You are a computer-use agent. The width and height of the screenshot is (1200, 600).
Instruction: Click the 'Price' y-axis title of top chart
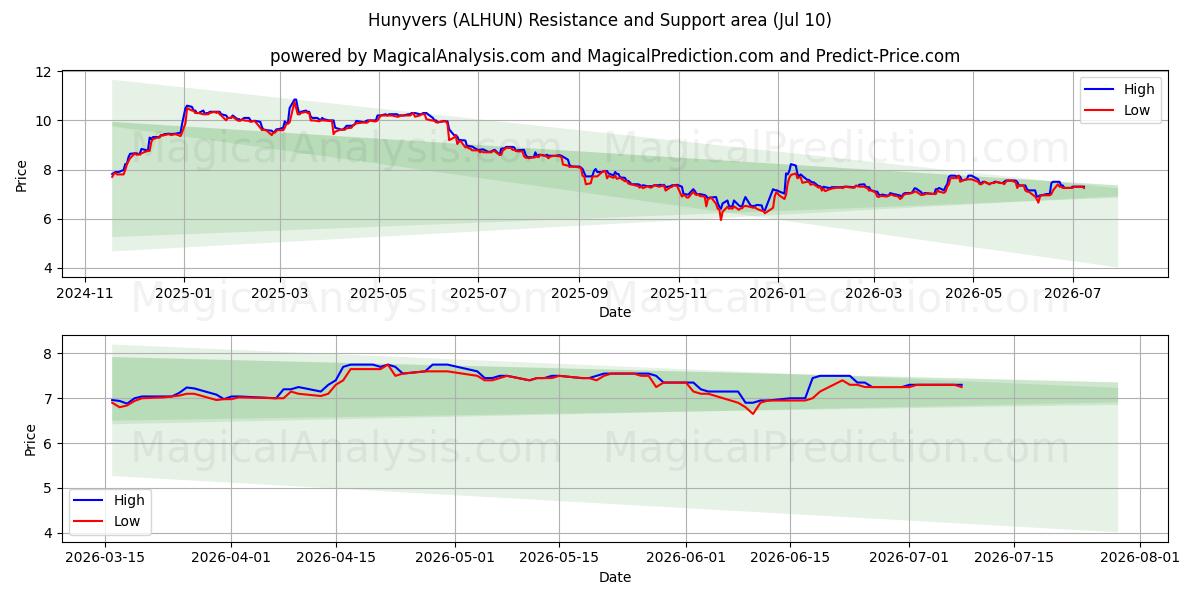tap(22, 174)
